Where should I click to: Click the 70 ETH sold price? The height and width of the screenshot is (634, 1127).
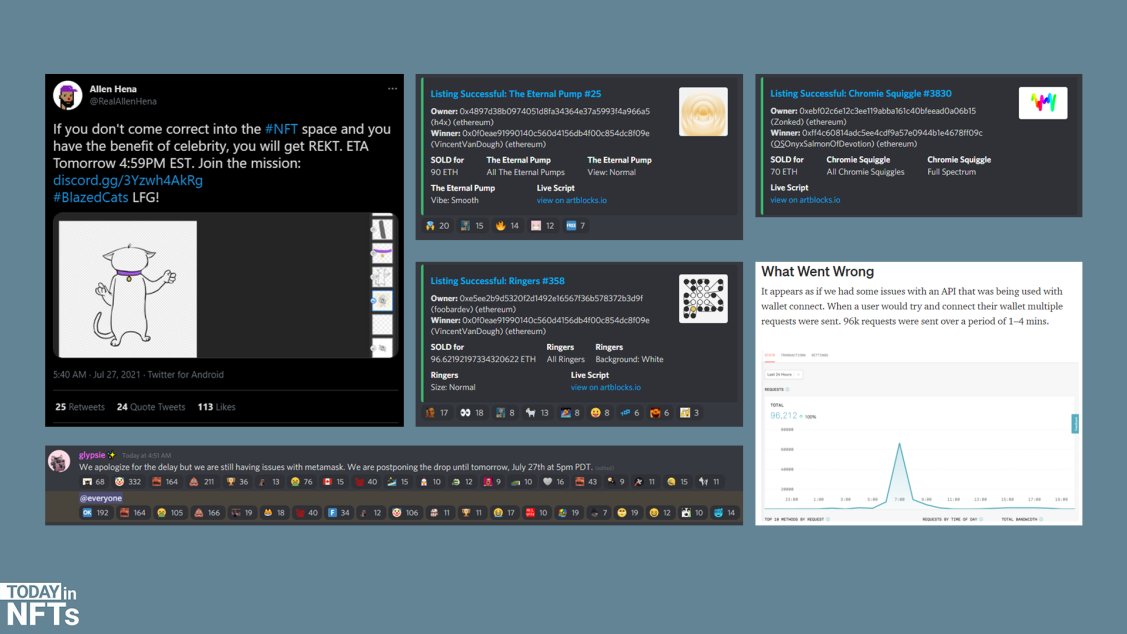pyautogui.click(x=784, y=172)
